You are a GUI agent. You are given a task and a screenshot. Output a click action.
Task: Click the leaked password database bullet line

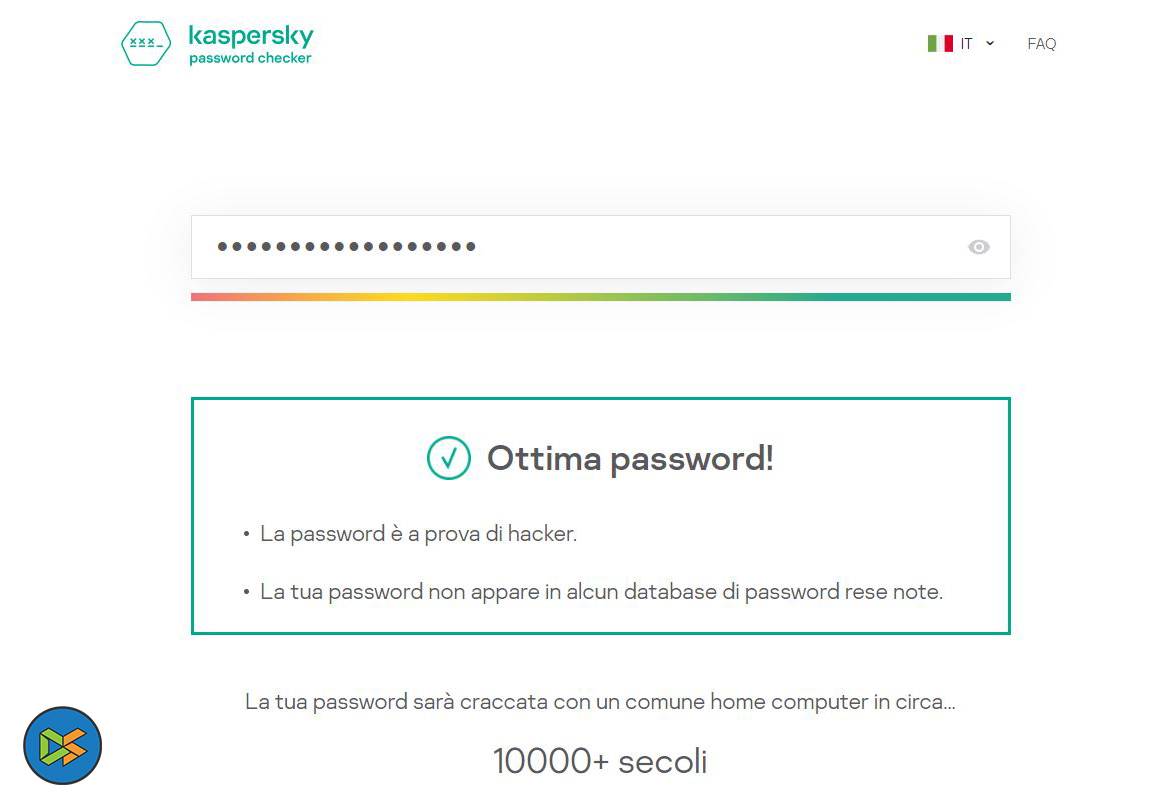tap(601, 592)
